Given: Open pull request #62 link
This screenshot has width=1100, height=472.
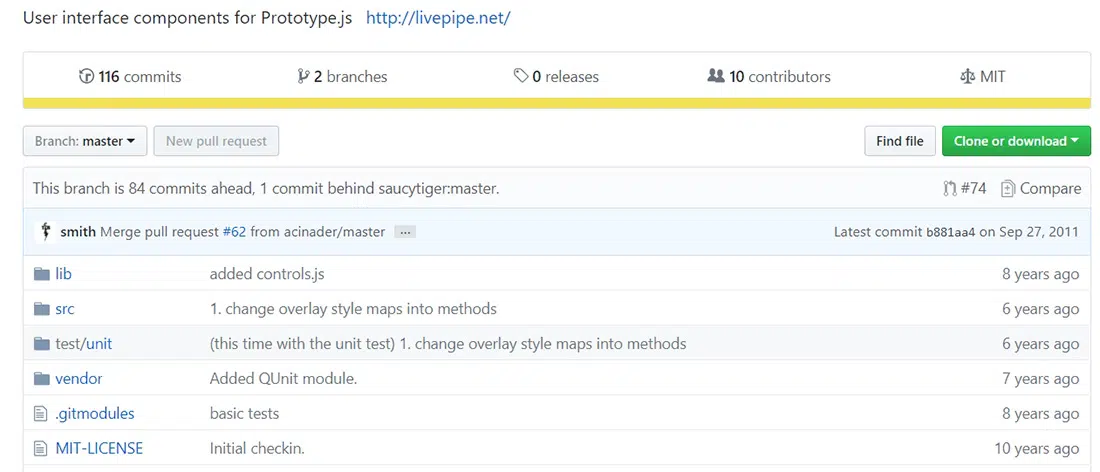Looking at the screenshot, I should [234, 232].
